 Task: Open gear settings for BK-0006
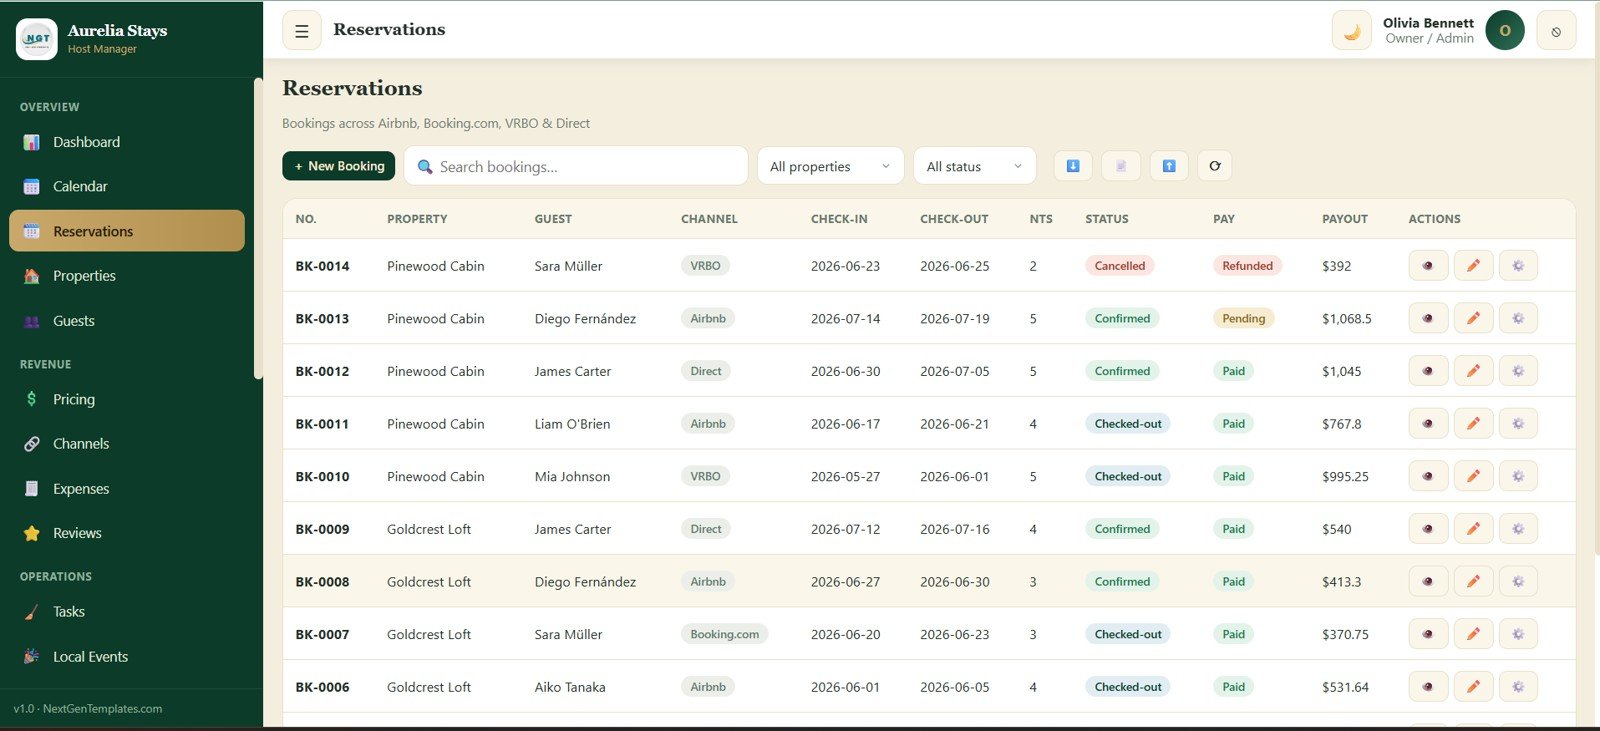tap(1518, 687)
